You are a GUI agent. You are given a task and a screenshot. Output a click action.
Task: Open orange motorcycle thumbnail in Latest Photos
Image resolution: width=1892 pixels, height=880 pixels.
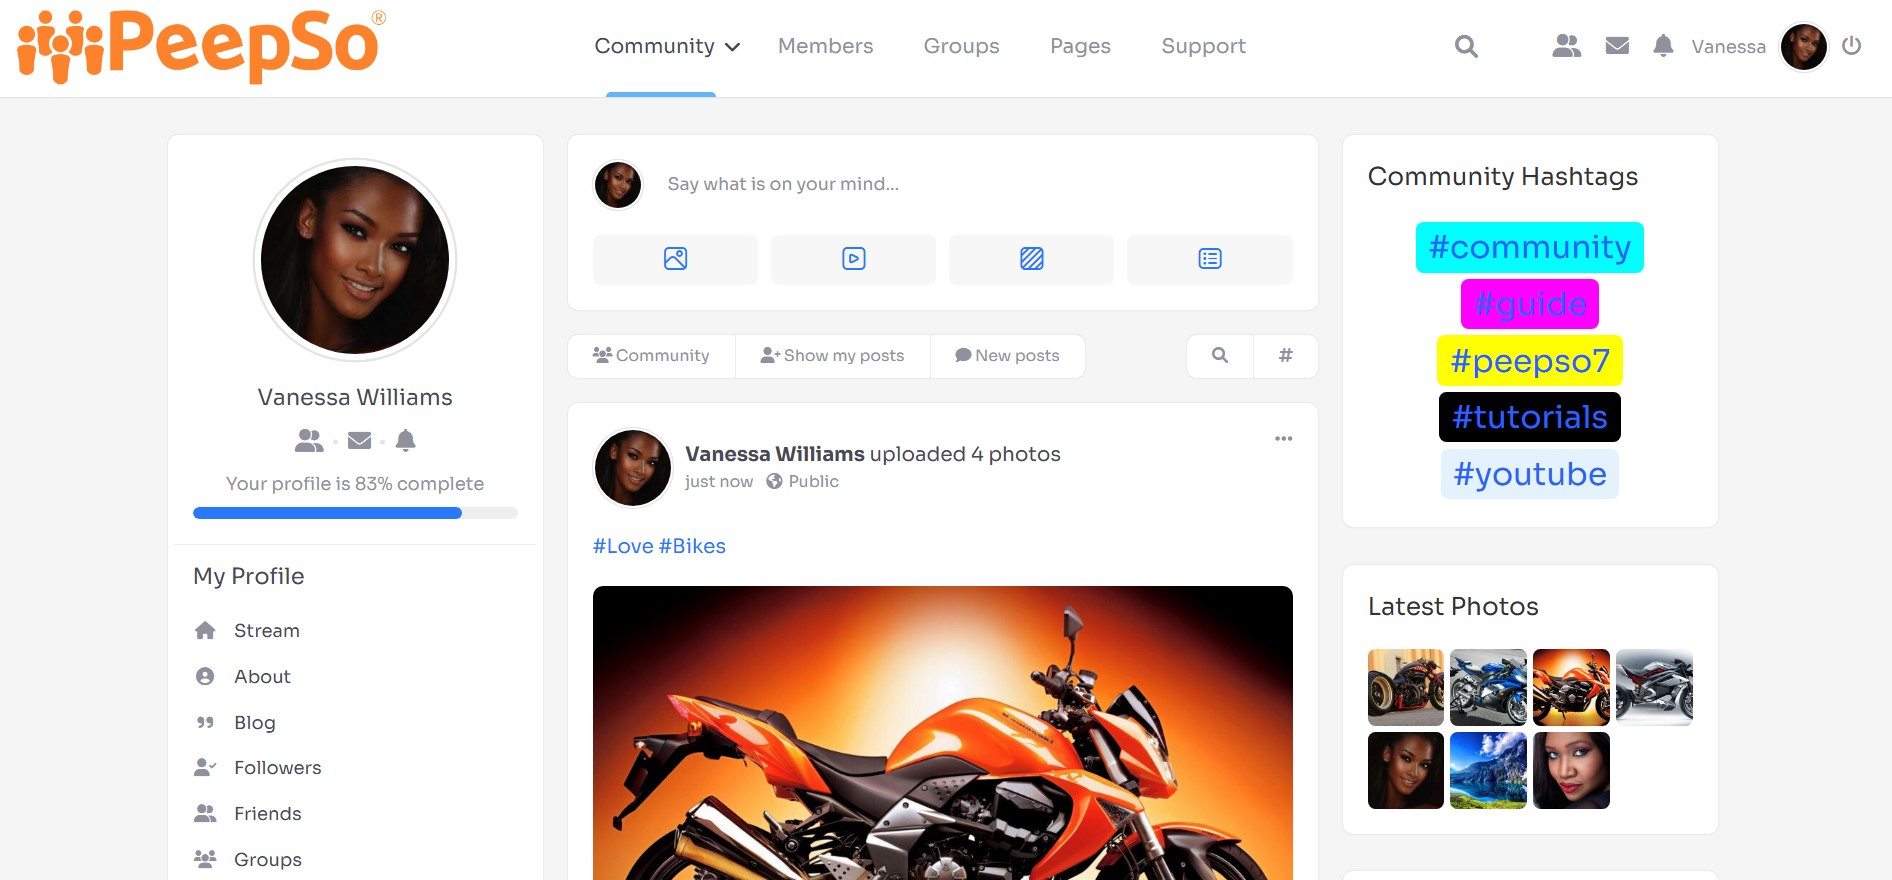click(x=1571, y=687)
